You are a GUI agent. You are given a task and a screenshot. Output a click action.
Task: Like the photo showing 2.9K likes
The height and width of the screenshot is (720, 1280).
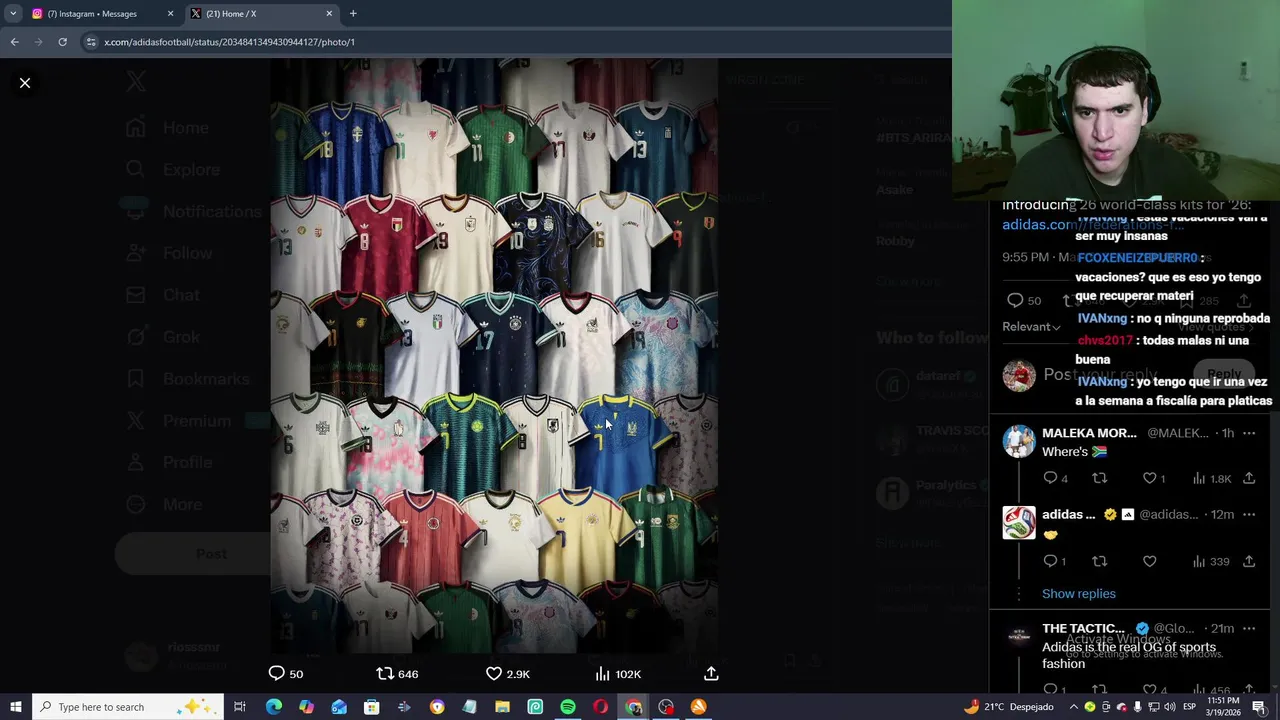tap(508, 674)
